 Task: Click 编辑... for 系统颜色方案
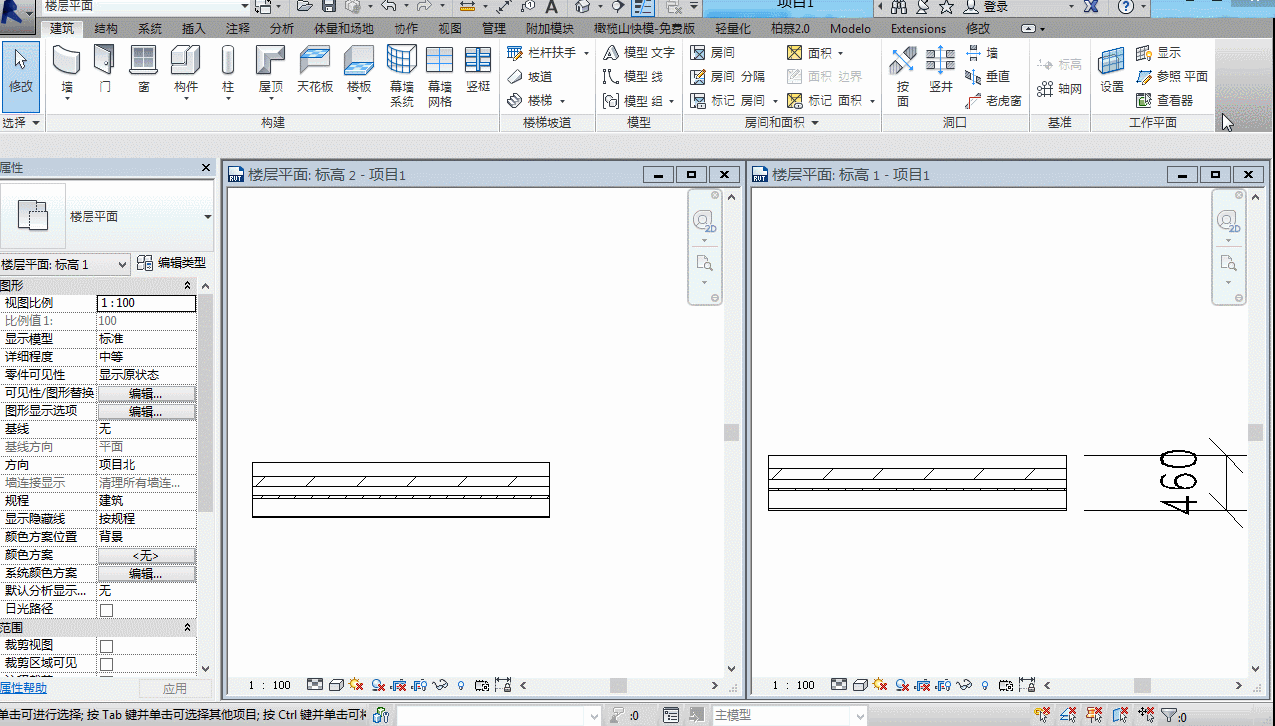pyautogui.click(x=146, y=574)
